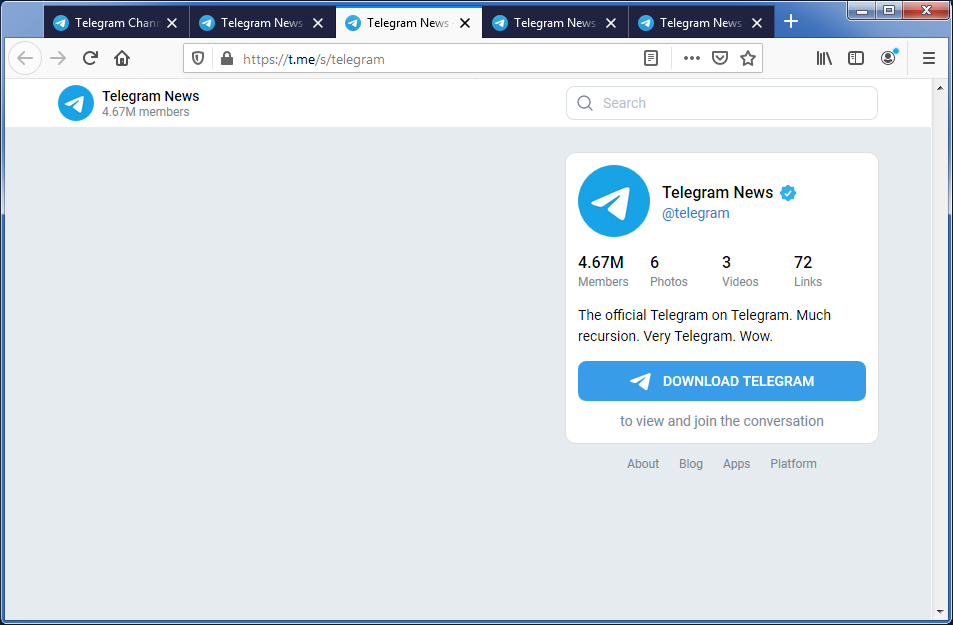Go forward to the next page

click(58, 58)
